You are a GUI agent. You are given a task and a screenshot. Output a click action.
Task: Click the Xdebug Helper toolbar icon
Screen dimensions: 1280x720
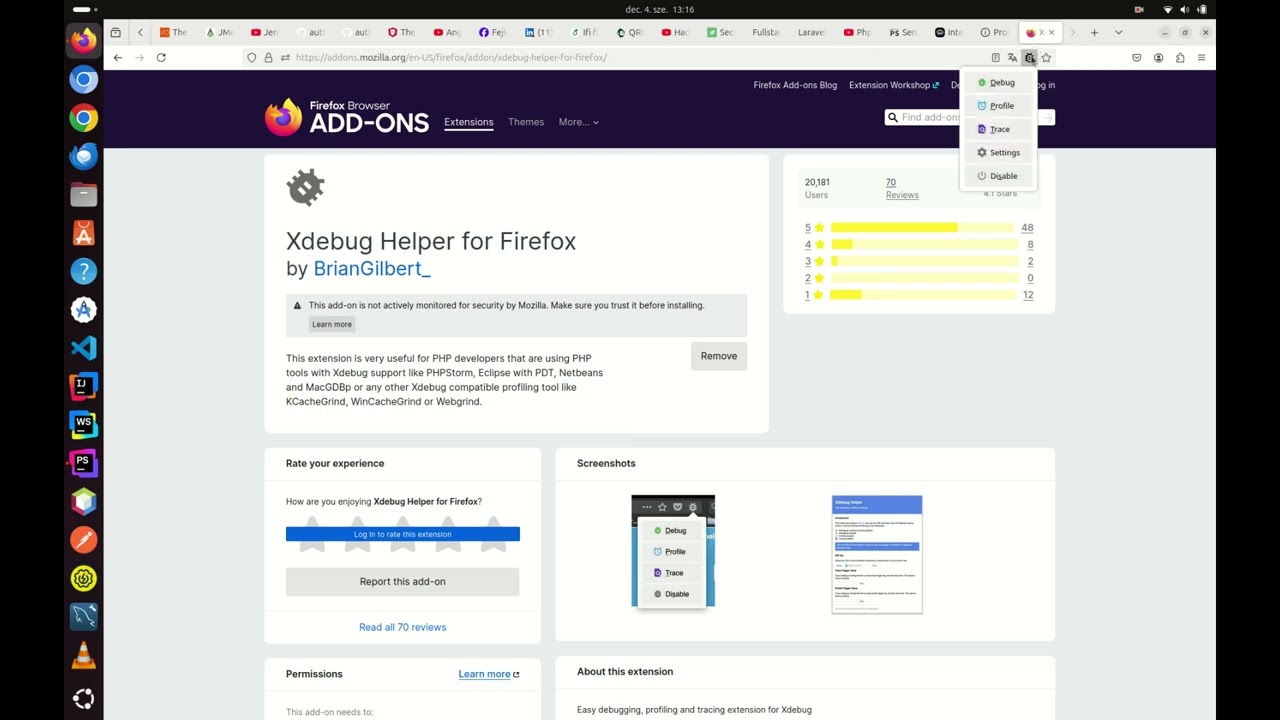1029,58
